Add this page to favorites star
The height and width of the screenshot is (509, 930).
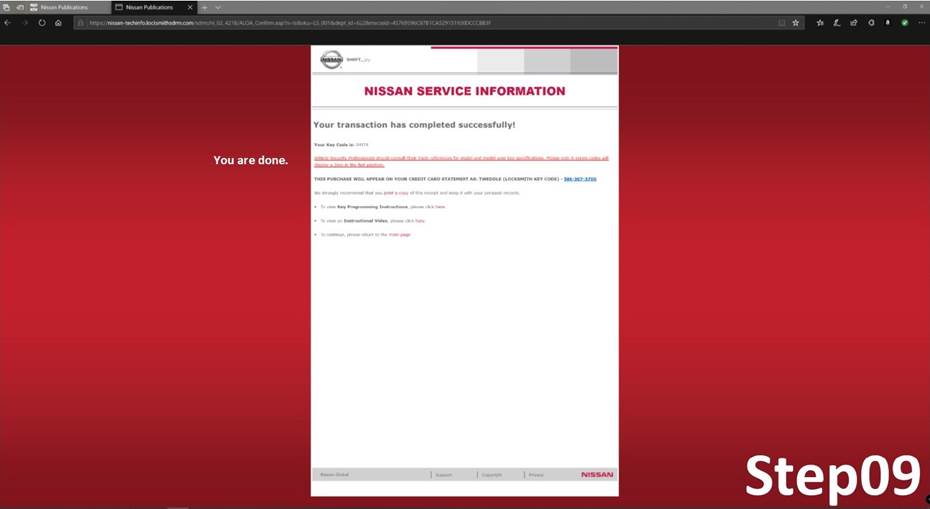(795, 23)
